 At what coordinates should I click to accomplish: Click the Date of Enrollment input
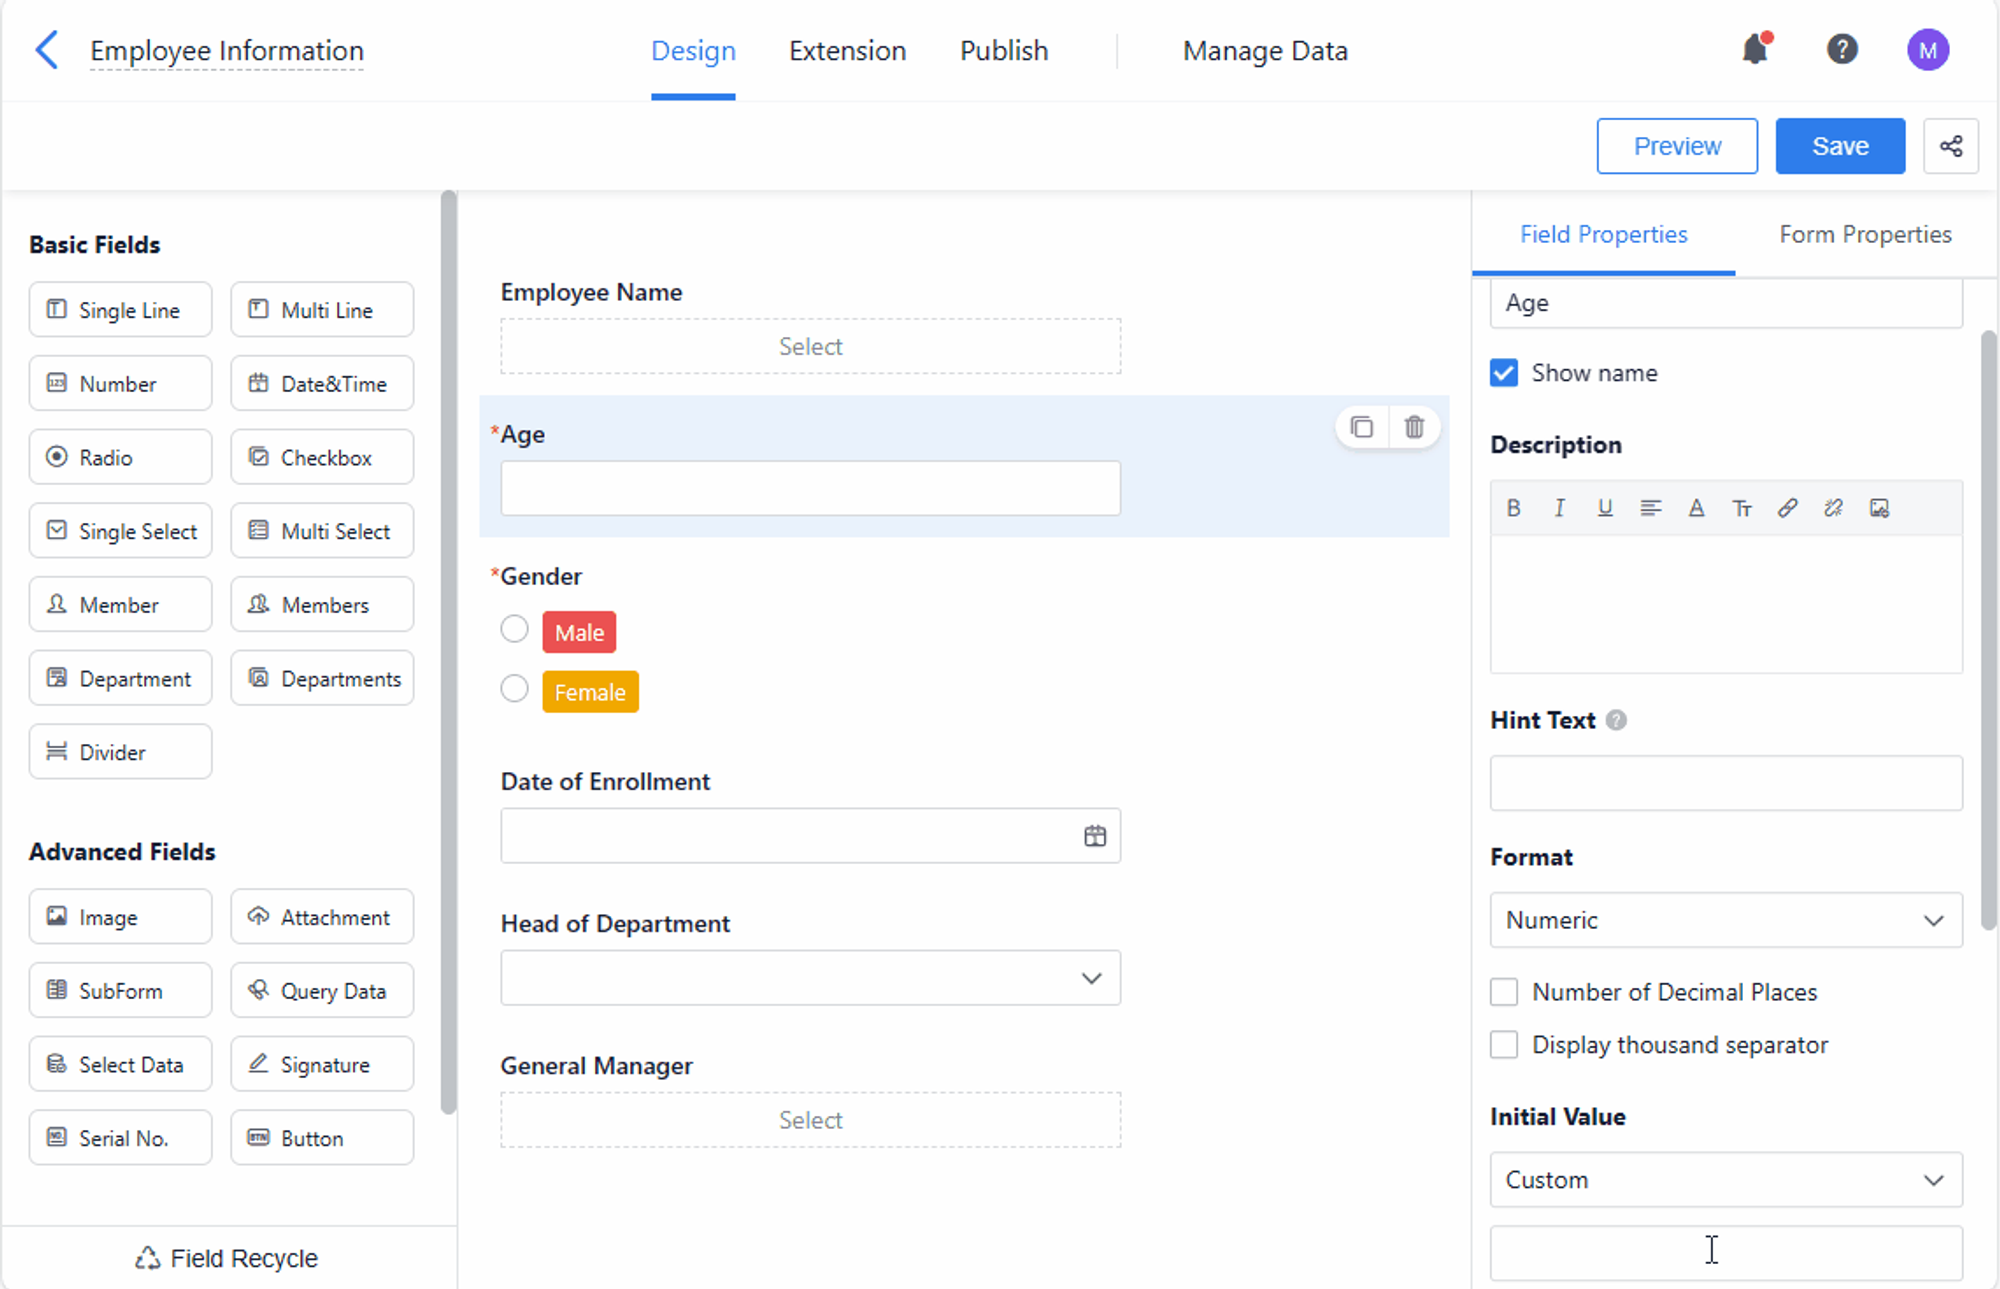click(x=810, y=836)
